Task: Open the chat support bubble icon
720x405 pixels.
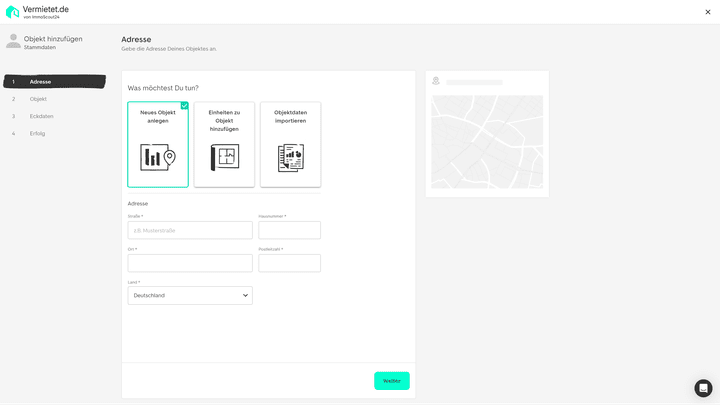Action: 703,388
